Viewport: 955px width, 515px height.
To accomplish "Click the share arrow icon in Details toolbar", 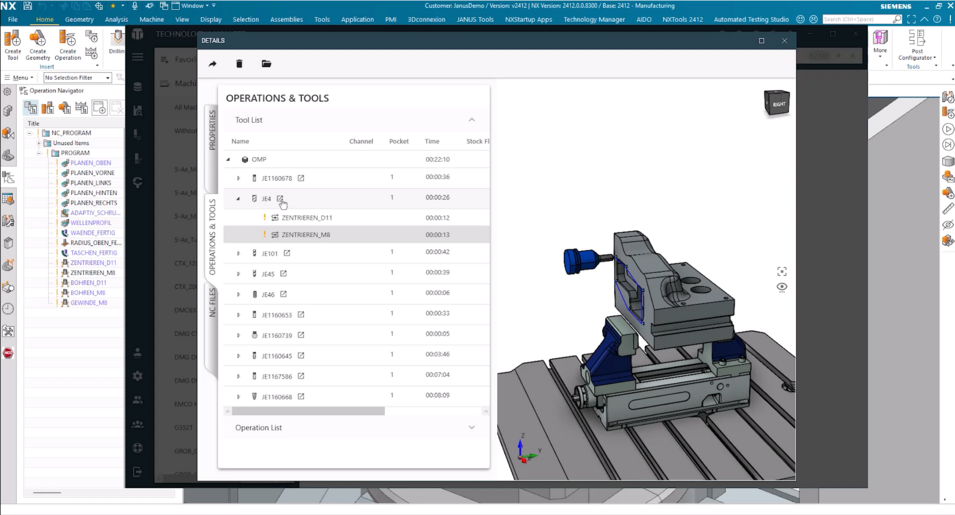I will point(213,64).
